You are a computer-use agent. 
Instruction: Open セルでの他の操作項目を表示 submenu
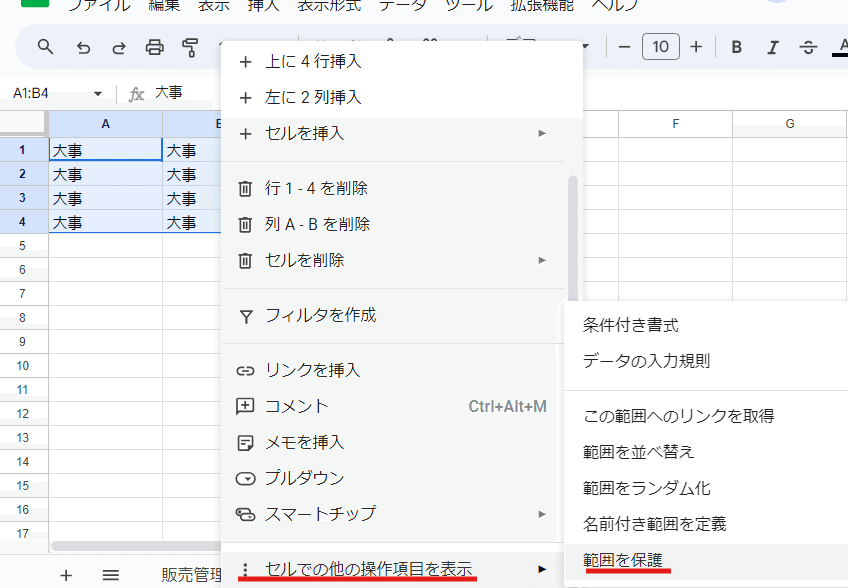click(392, 569)
